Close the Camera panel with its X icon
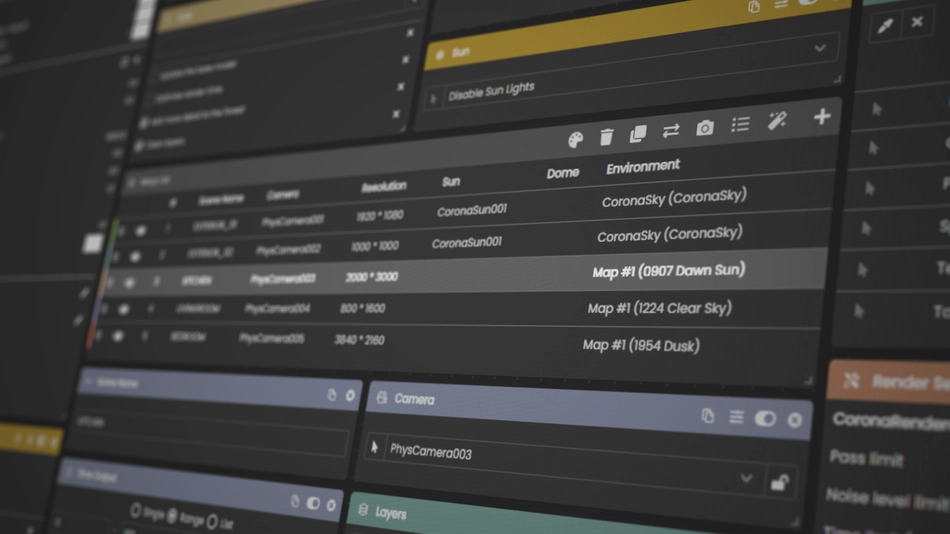 pos(794,419)
